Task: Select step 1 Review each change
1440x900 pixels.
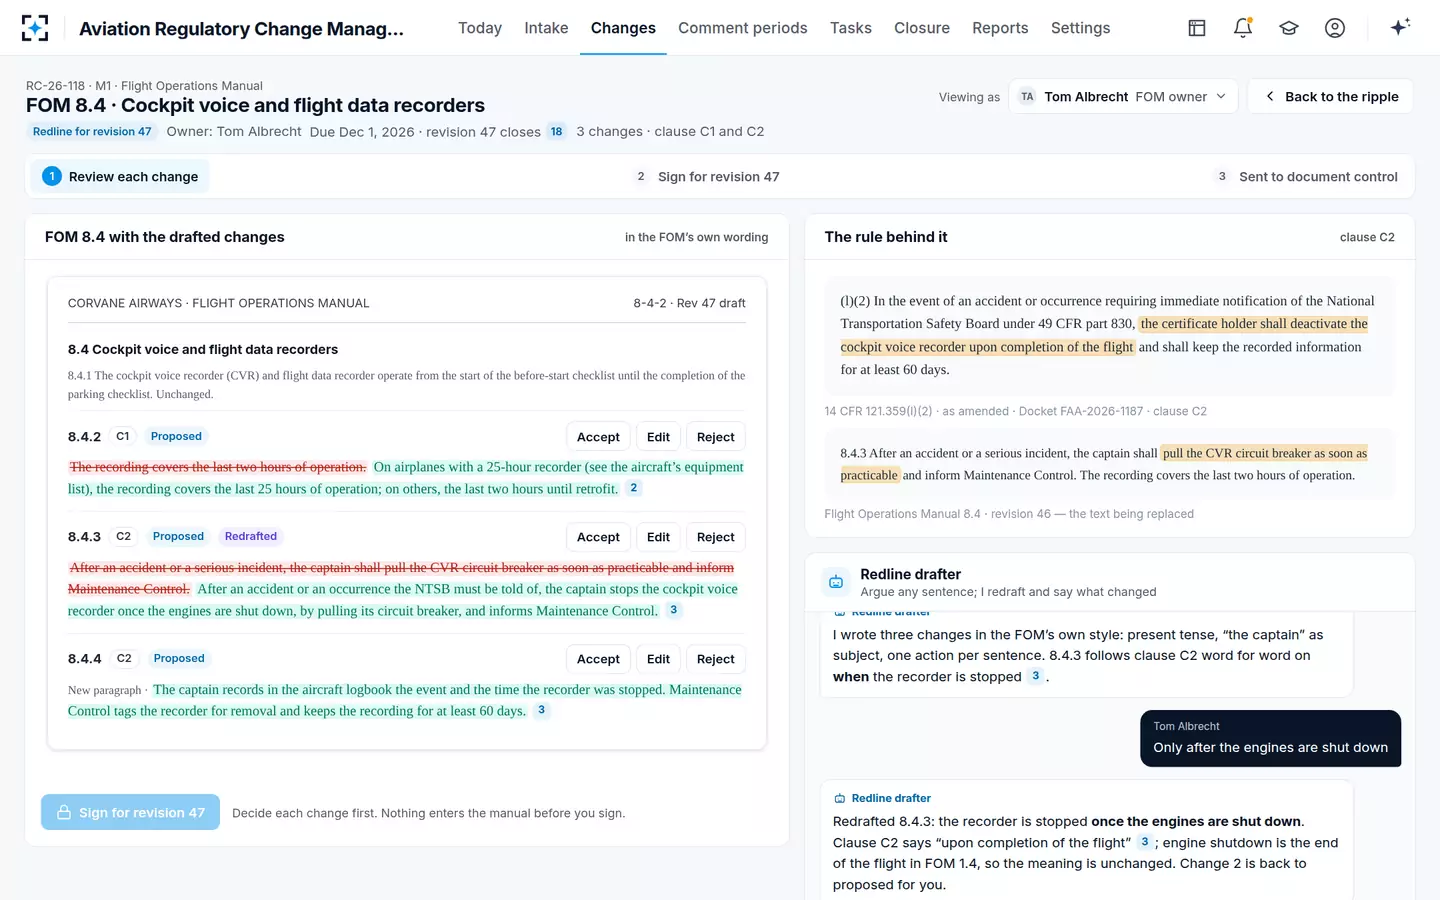Action: click(120, 176)
